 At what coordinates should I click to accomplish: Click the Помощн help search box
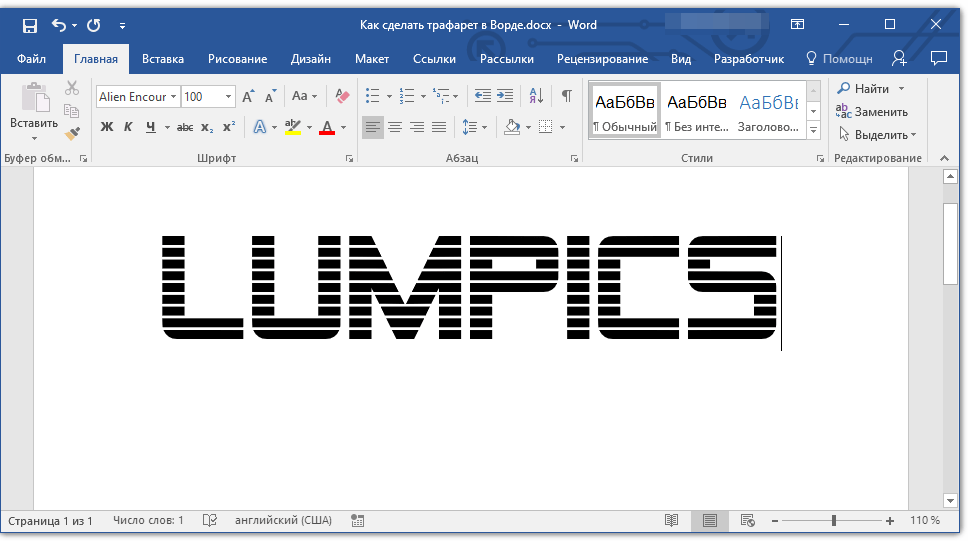point(840,59)
